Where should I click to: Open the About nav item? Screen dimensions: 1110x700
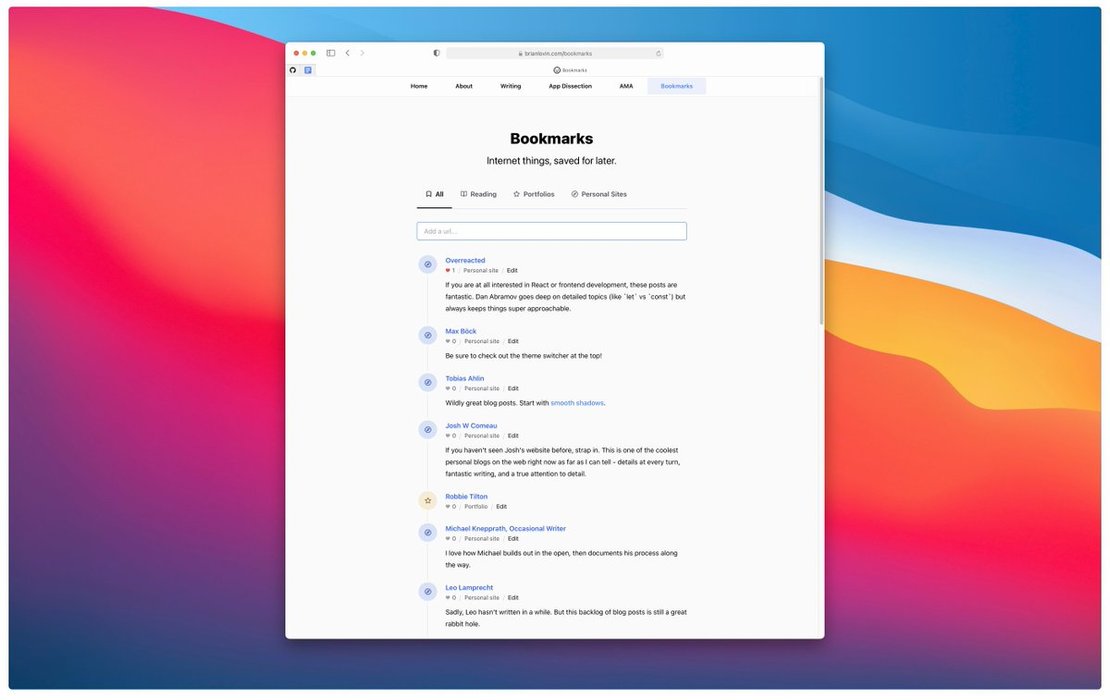click(464, 86)
